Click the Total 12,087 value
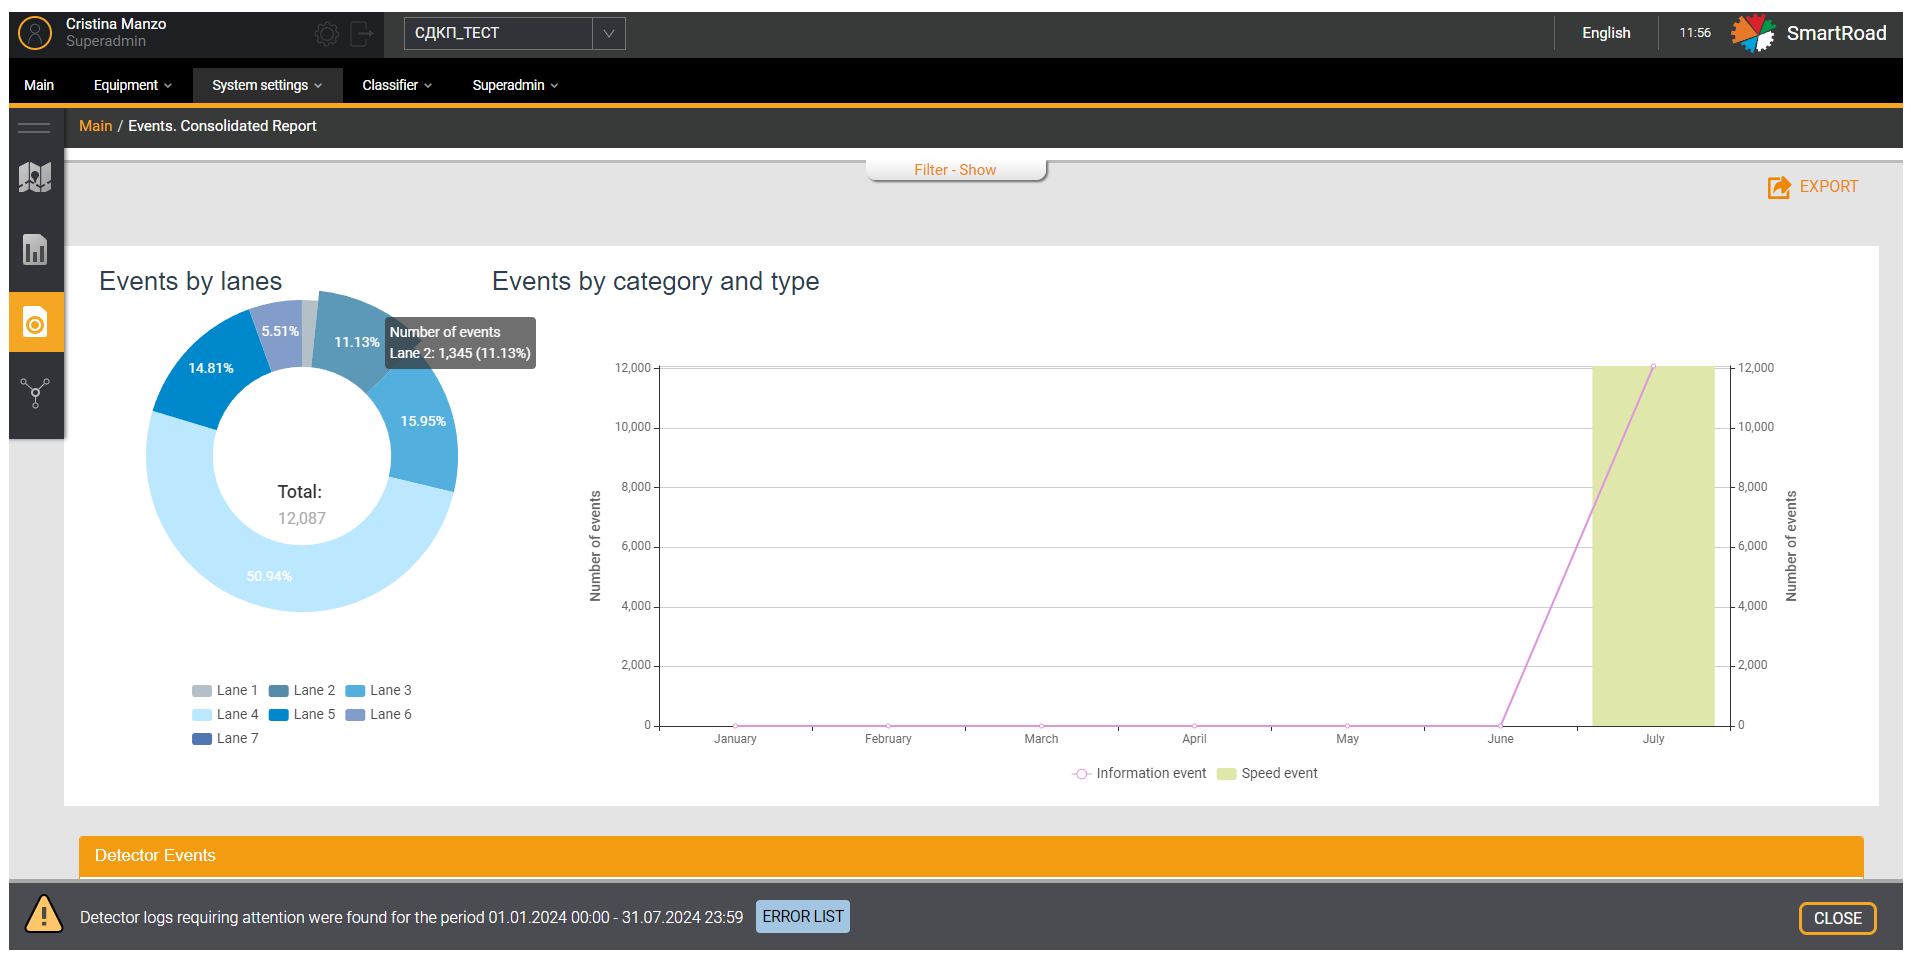The width and height of the screenshot is (1911, 961). click(x=302, y=519)
